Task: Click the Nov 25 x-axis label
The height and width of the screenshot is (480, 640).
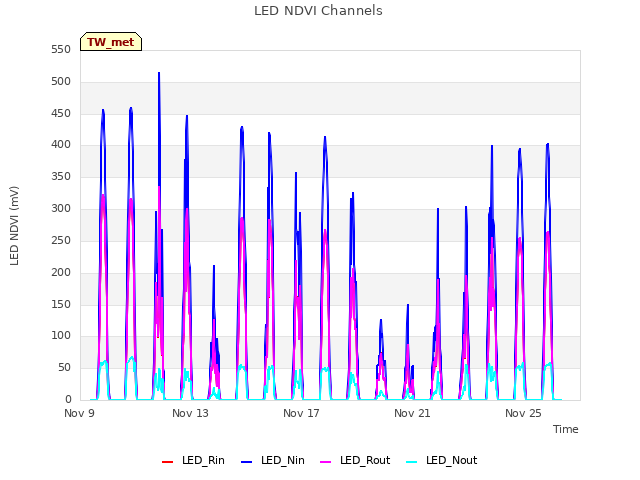Action: tap(523, 413)
